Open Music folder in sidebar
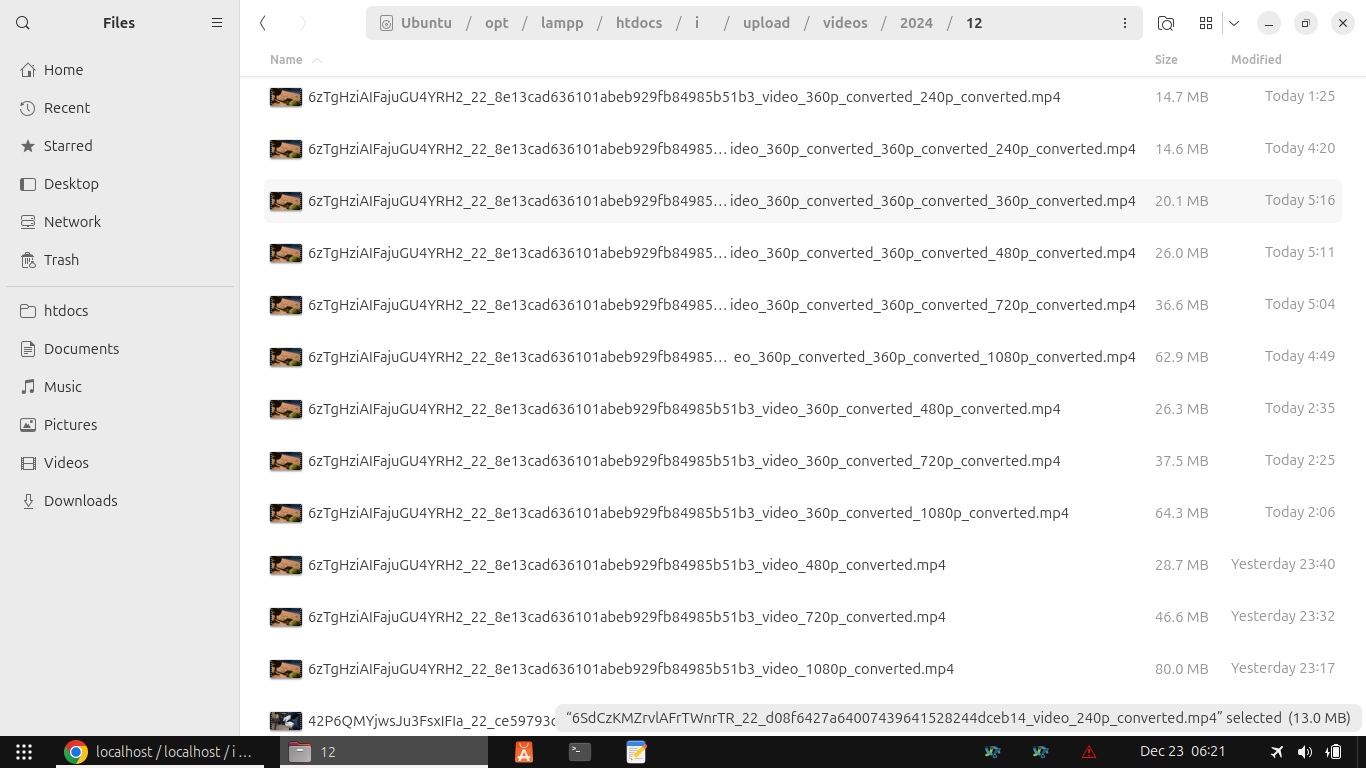Screen dimensions: 1366x768 coord(120,387)
